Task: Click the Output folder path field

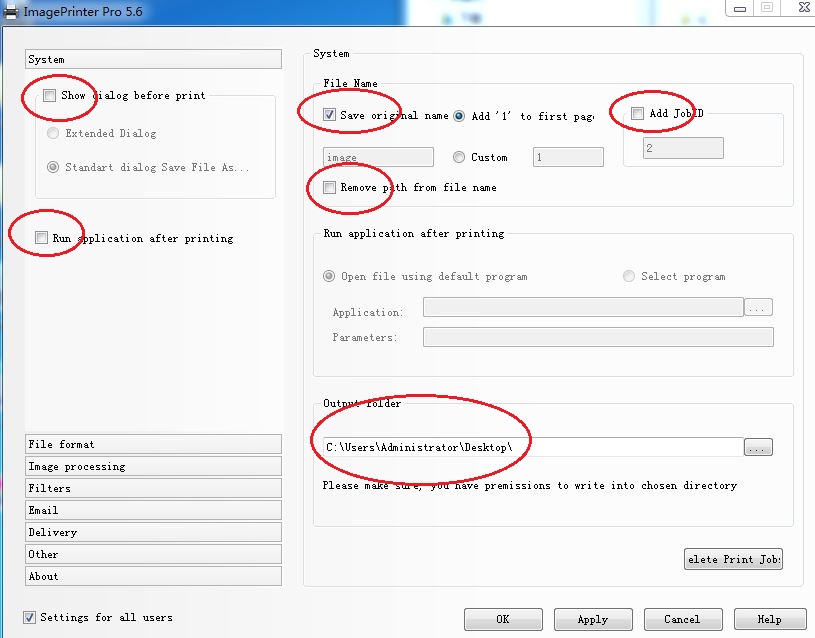Action: (533, 447)
